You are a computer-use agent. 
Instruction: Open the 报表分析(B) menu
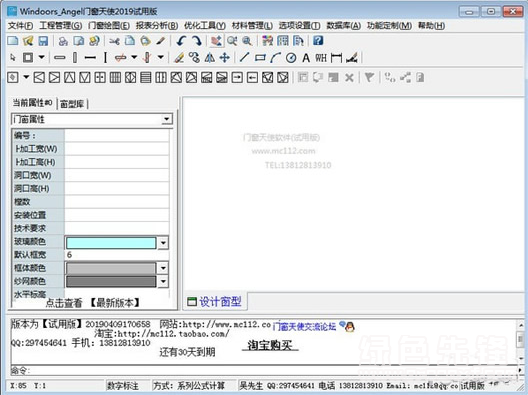(x=157, y=26)
